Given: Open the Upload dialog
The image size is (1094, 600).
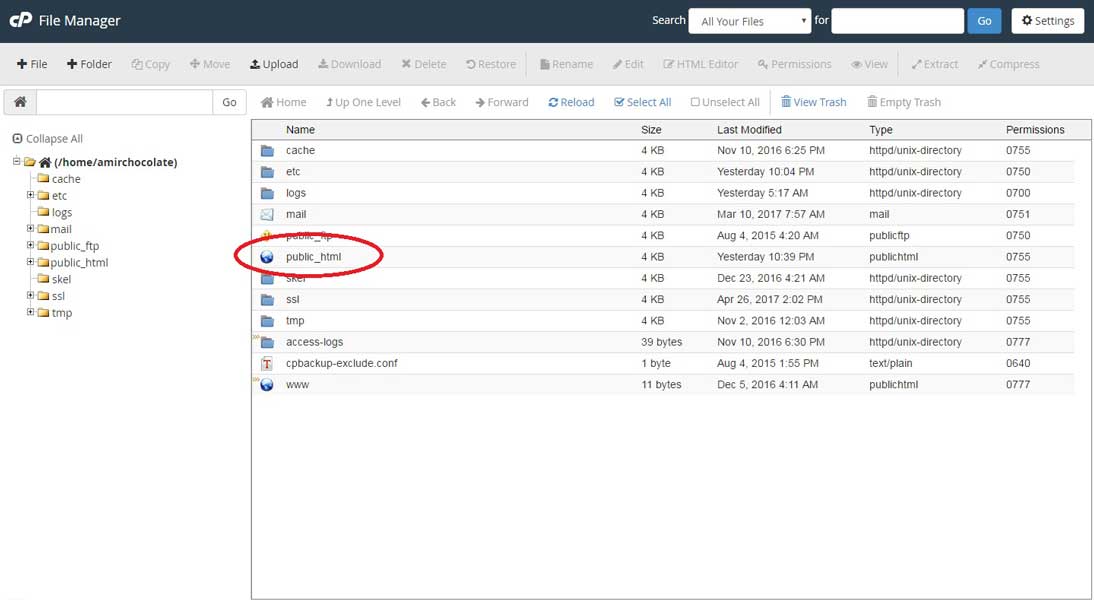Looking at the screenshot, I should click(274, 64).
